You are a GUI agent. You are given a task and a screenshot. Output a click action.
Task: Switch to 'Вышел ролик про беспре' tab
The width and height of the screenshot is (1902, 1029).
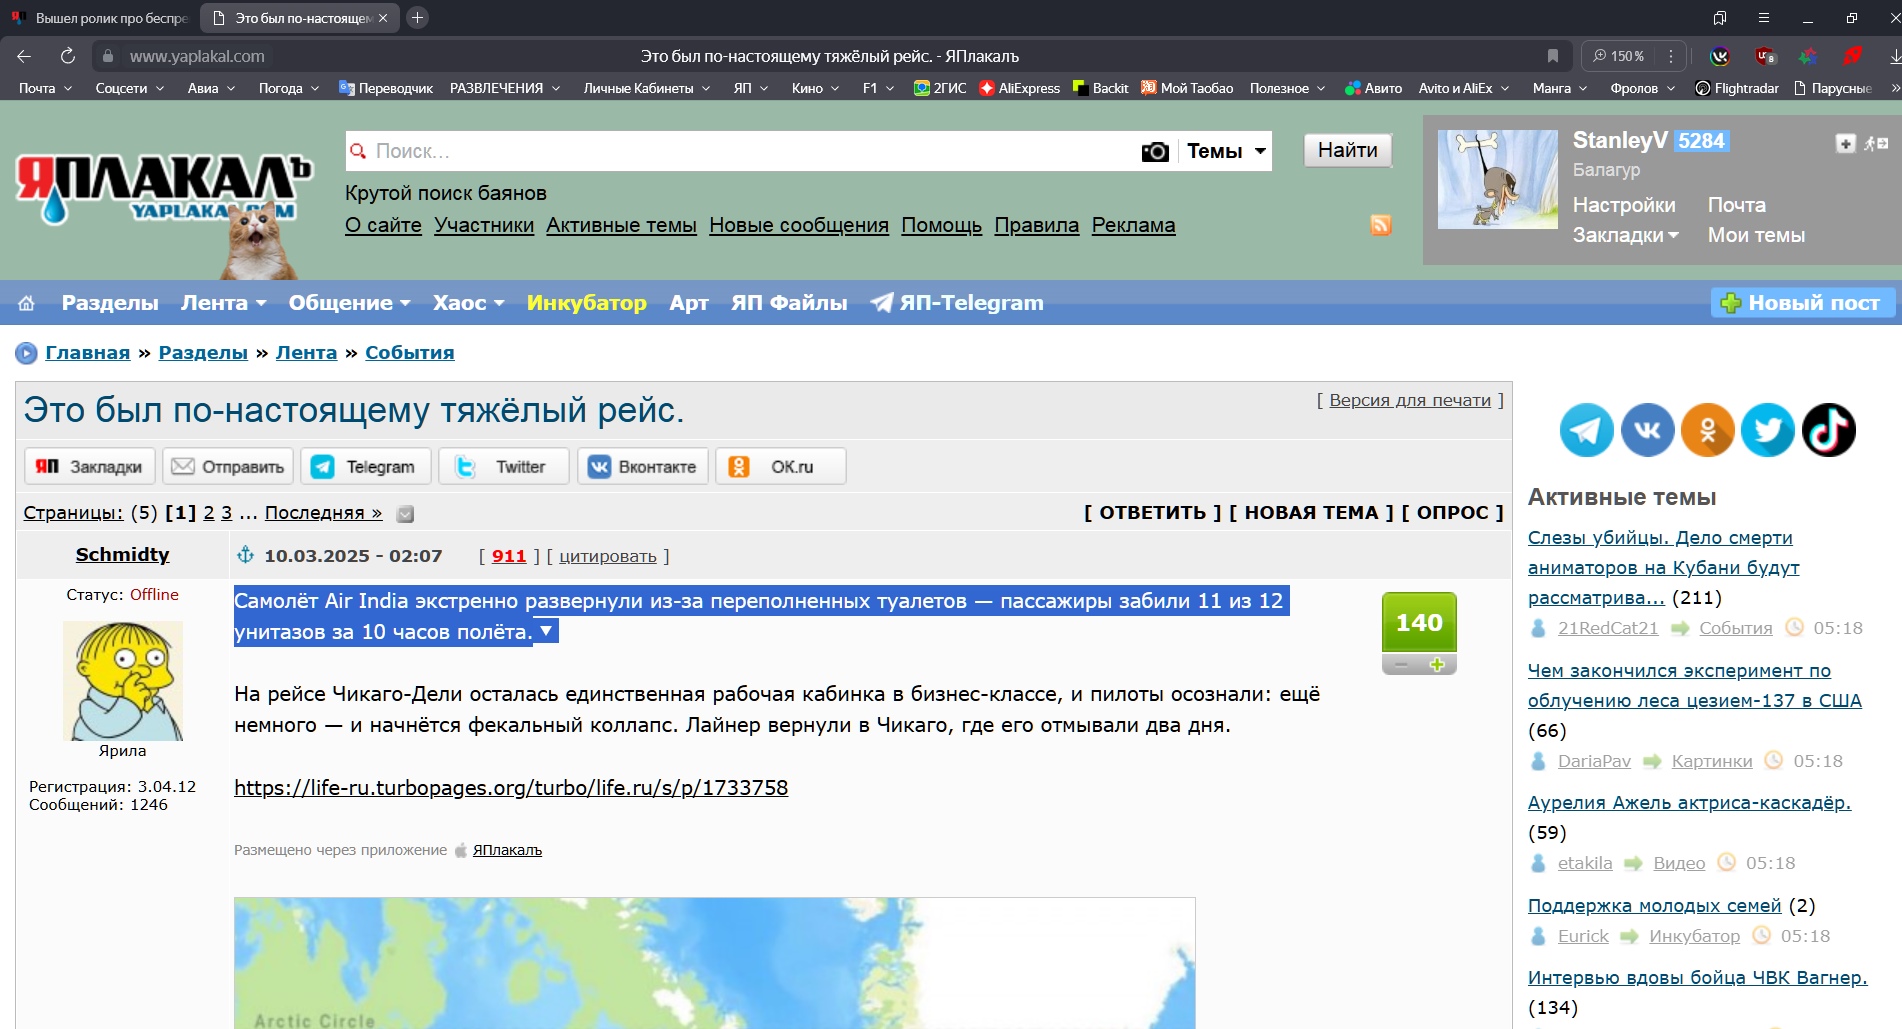(100, 18)
